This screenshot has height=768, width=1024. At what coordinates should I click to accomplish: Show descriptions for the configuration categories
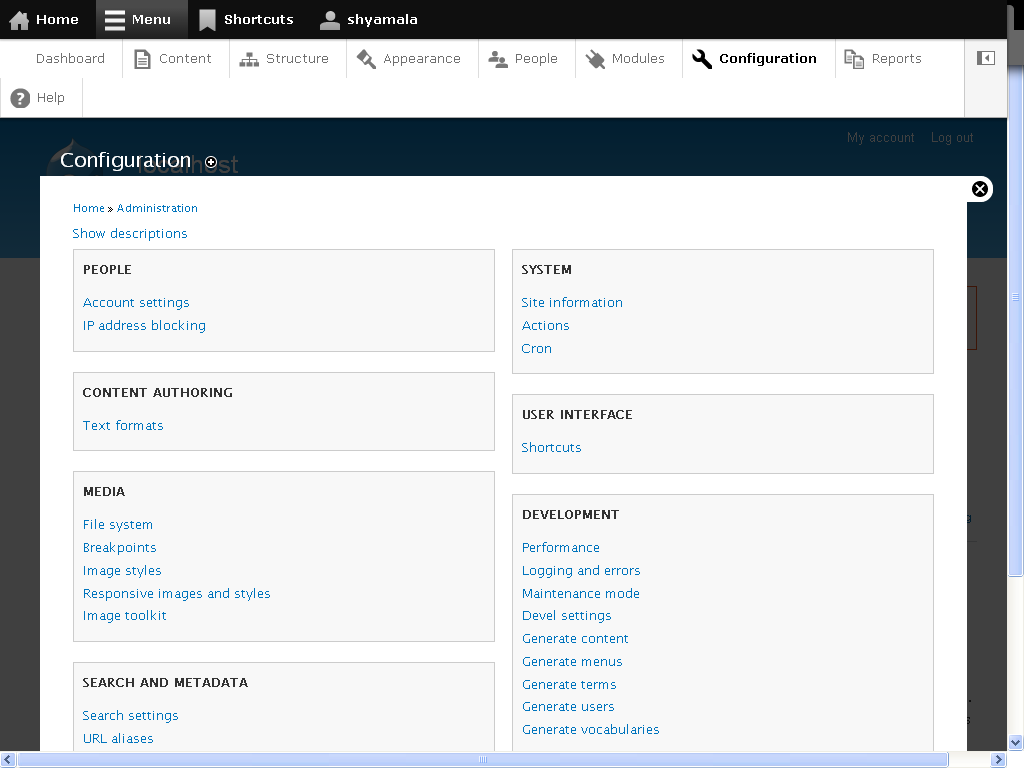pos(129,233)
